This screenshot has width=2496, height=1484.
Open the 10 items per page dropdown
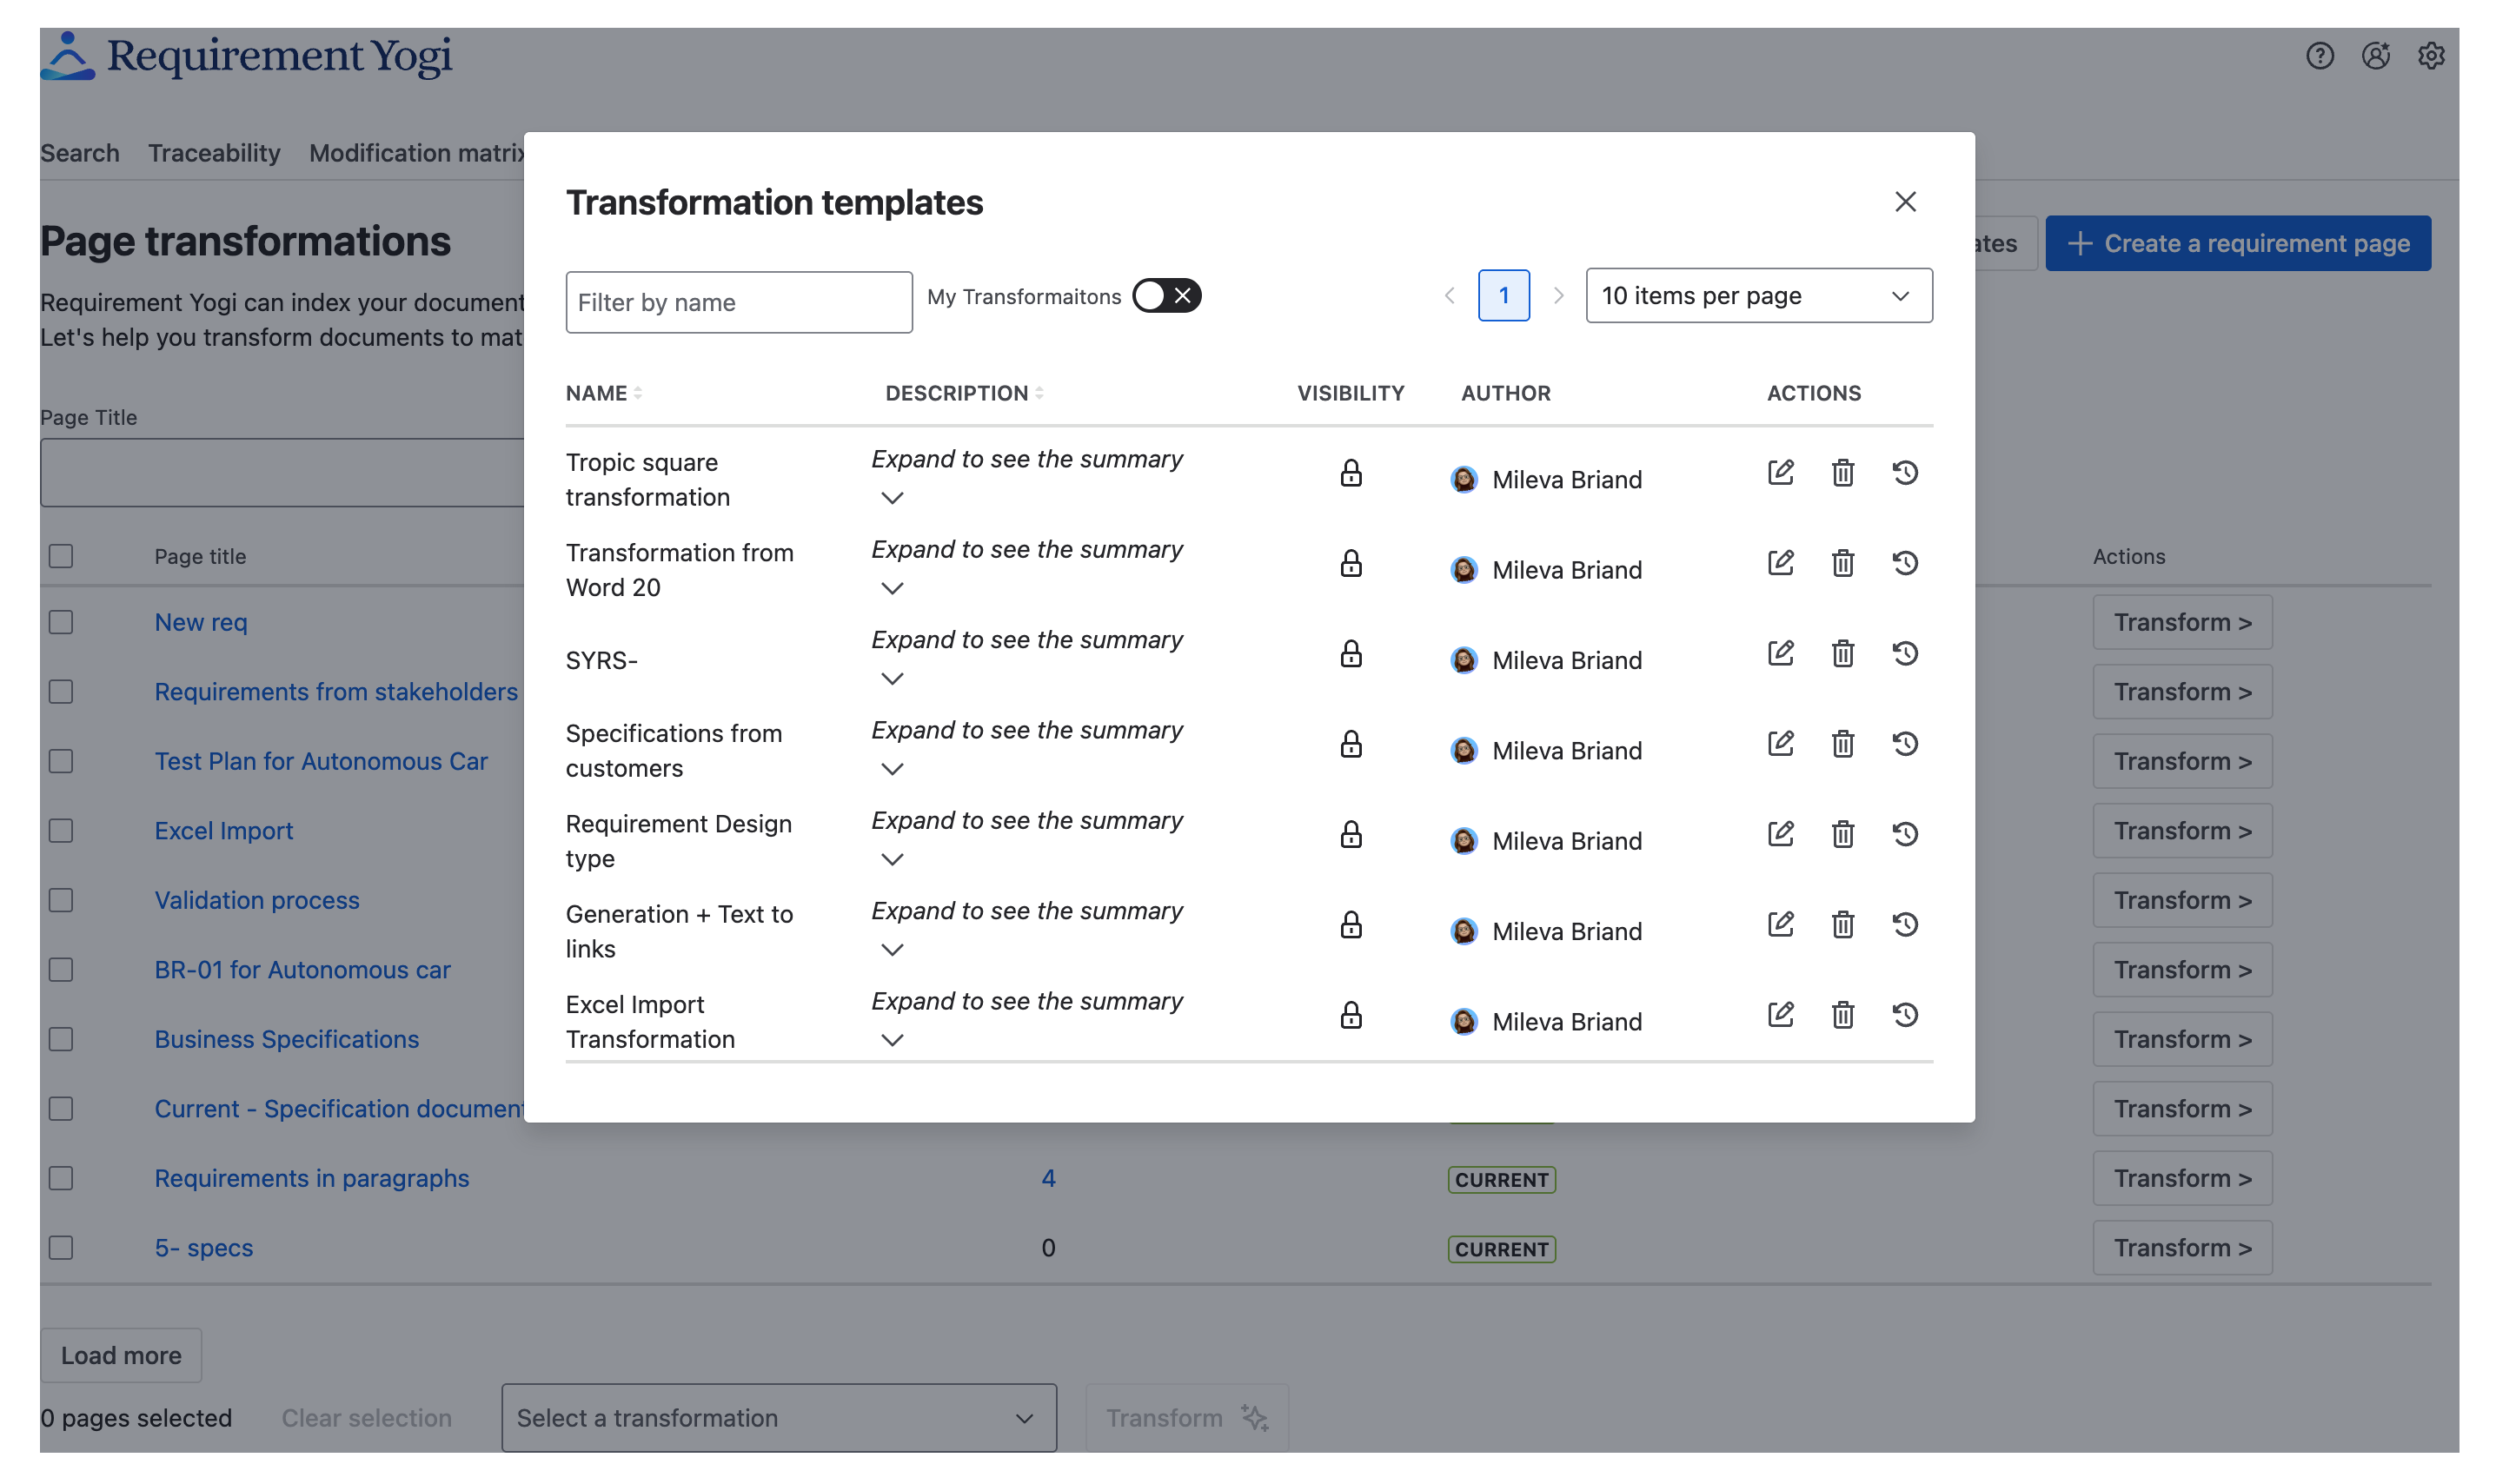[x=1758, y=295]
